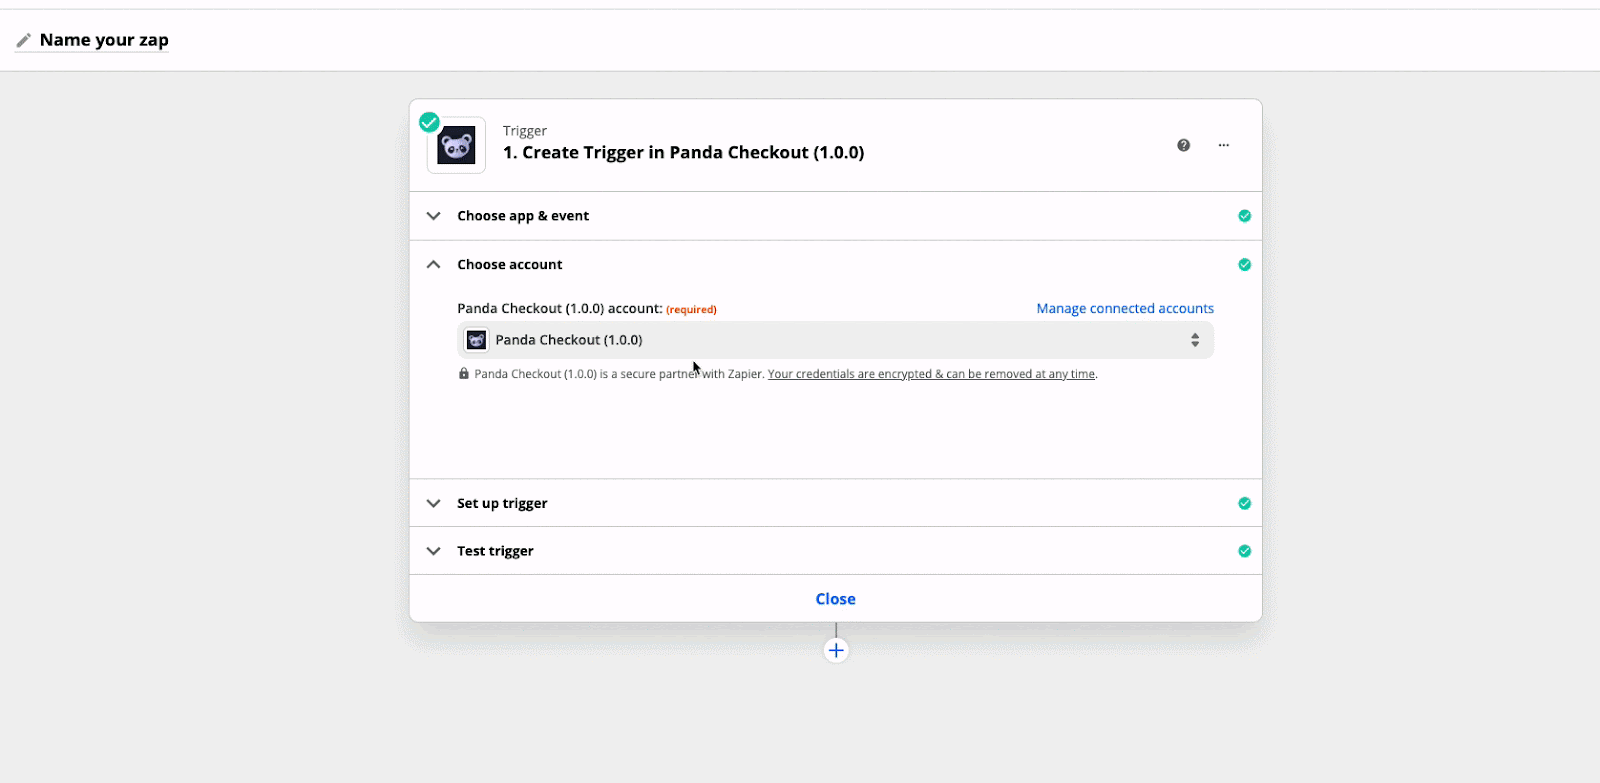Open the Choose app & event section
This screenshot has height=783, width=1600.
pyautogui.click(x=835, y=216)
